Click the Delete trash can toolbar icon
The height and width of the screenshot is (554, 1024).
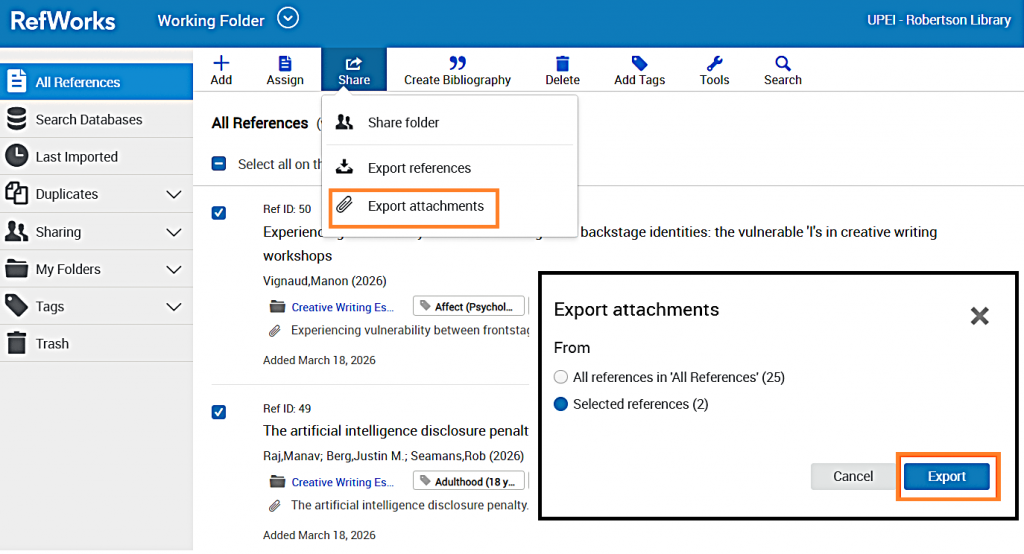(562, 64)
